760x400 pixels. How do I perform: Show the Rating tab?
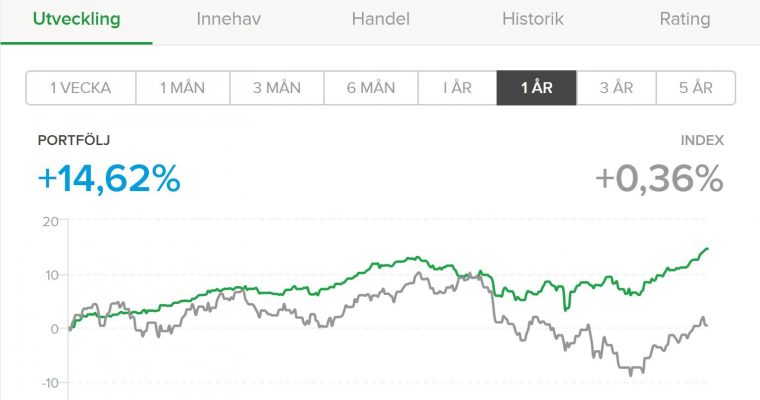point(685,19)
